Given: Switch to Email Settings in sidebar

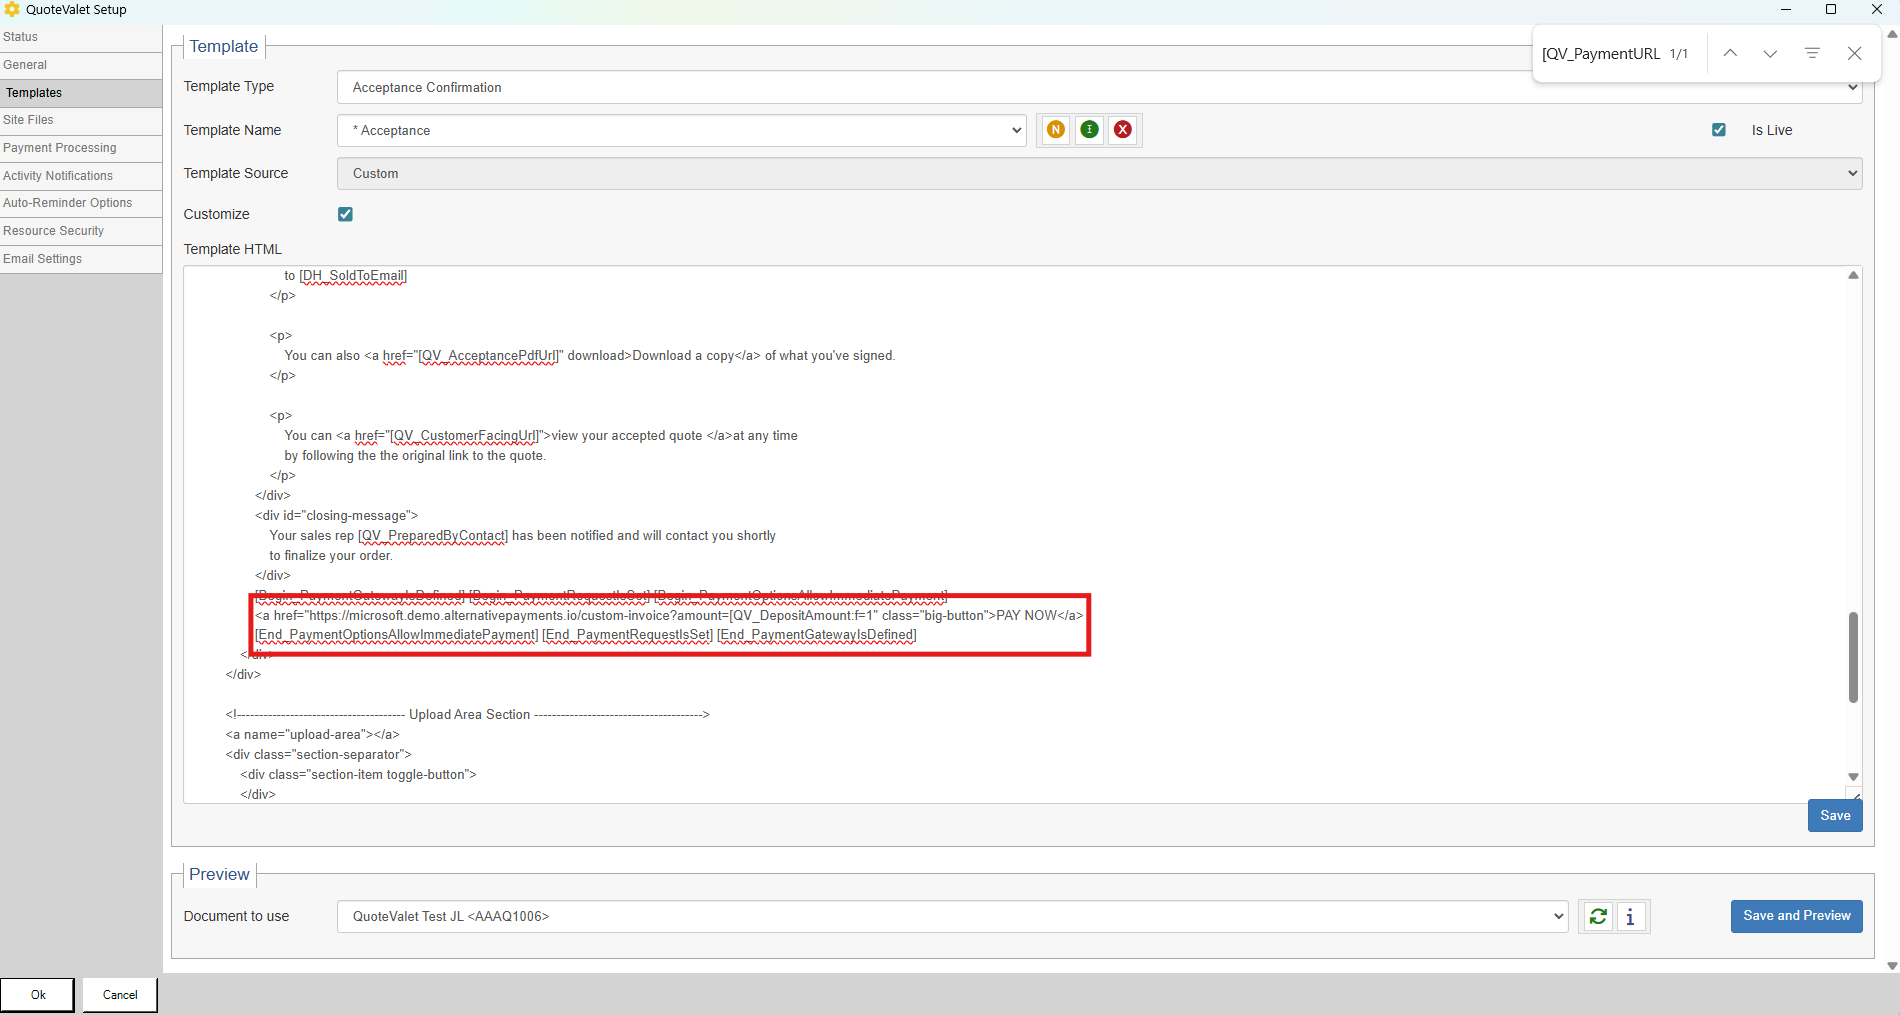Looking at the screenshot, I should coord(43,259).
